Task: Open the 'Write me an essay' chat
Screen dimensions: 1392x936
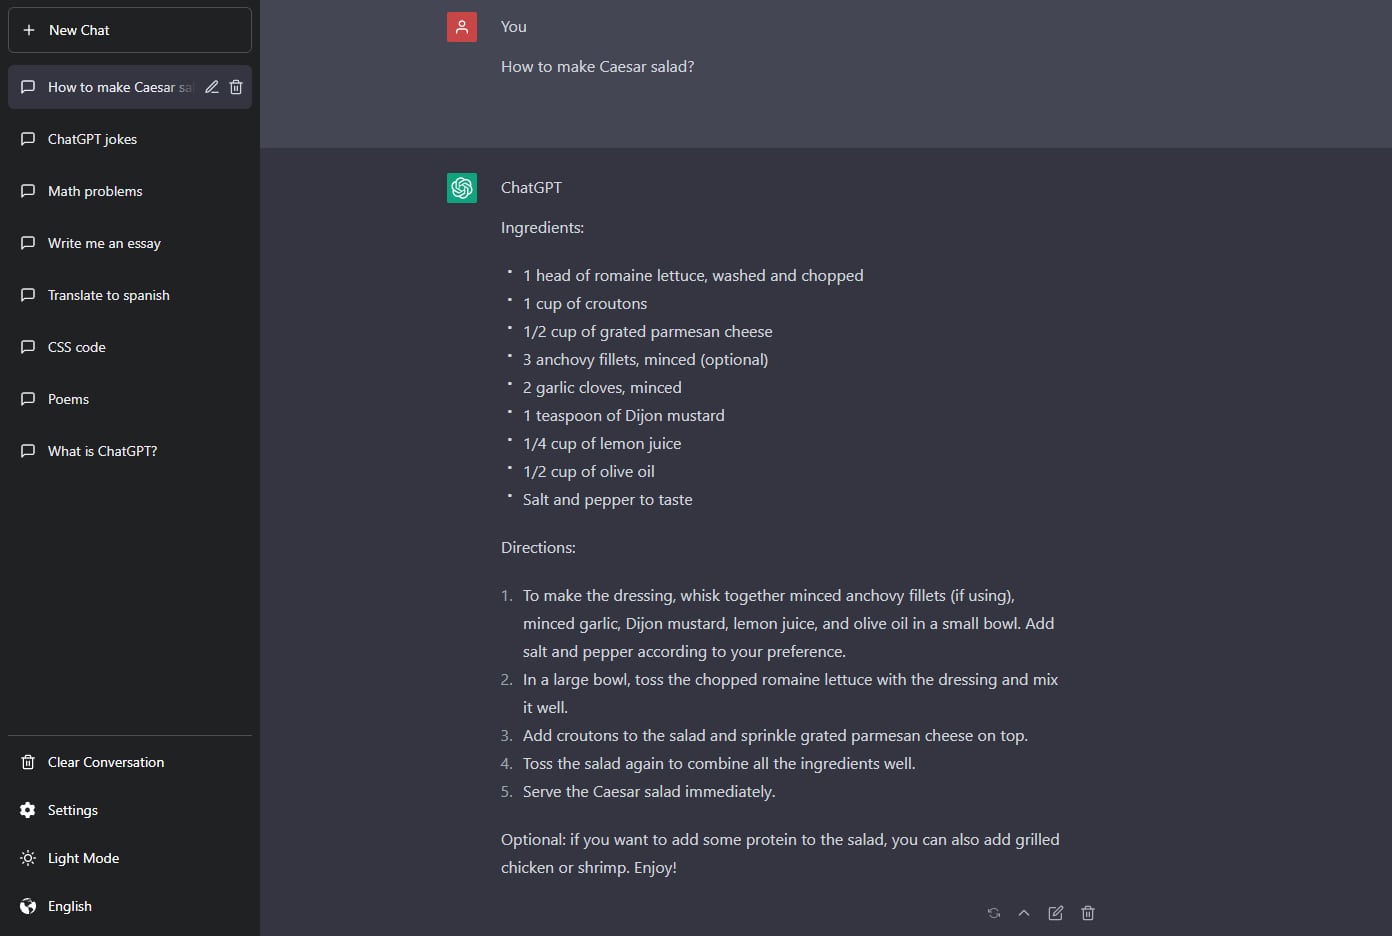Action: click(104, 243)
